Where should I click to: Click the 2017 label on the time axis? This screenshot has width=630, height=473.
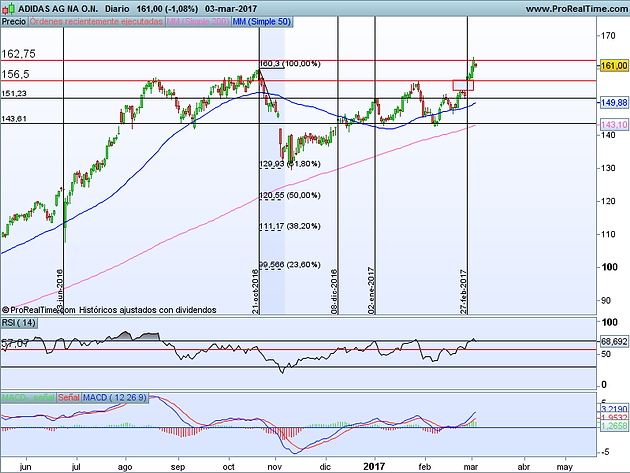click(x=374, y=466)
